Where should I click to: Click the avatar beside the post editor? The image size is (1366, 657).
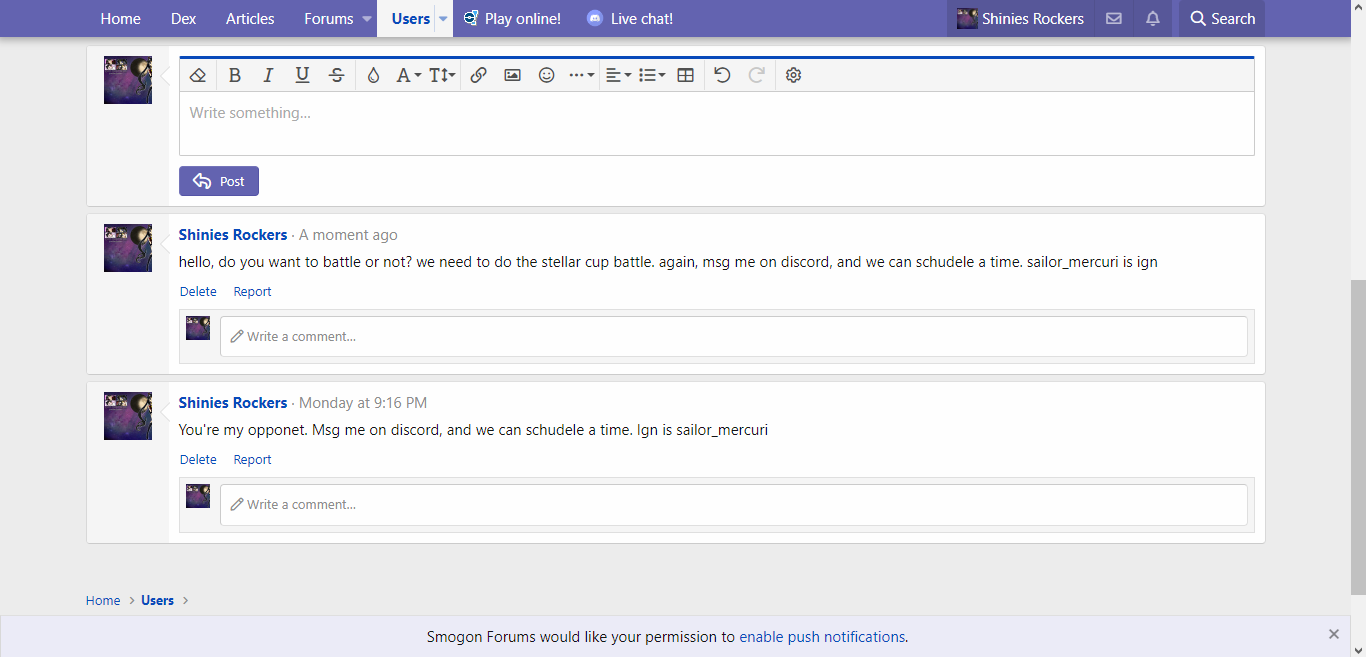tap(128, 80)
